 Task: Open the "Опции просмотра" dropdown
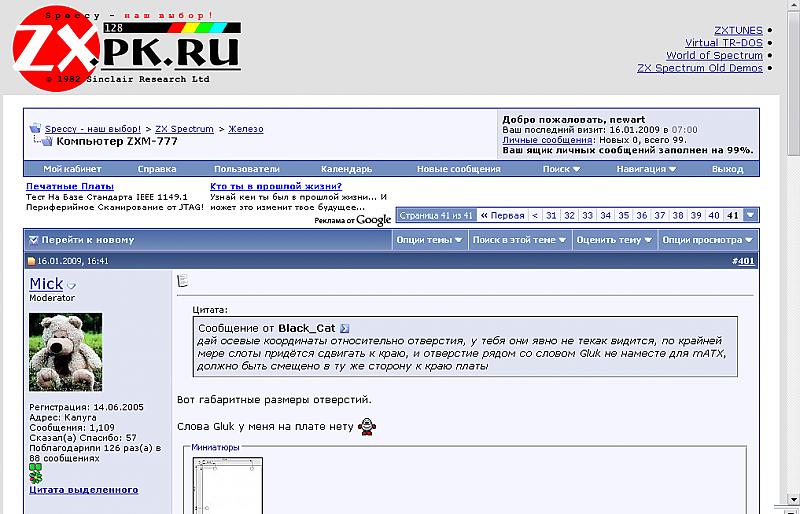(x=707, y=240)
